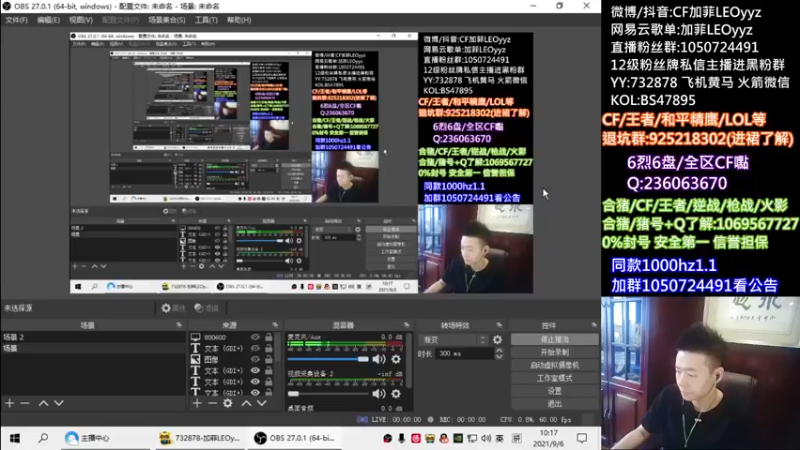
Task: Open 视频采集设备 2 audio settings gear
Action: click(396, 393)
